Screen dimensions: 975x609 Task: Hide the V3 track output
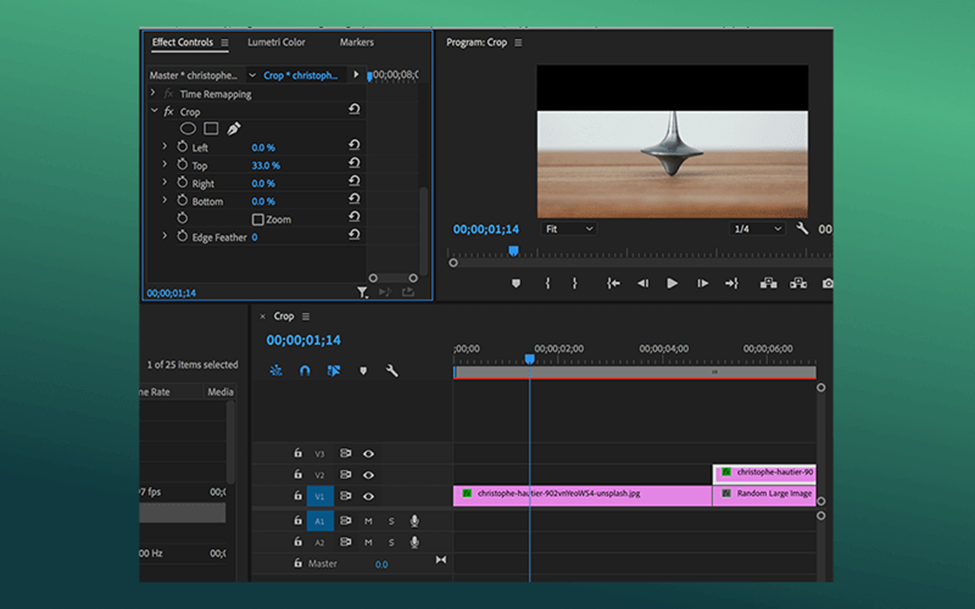[x=369, y=453]
